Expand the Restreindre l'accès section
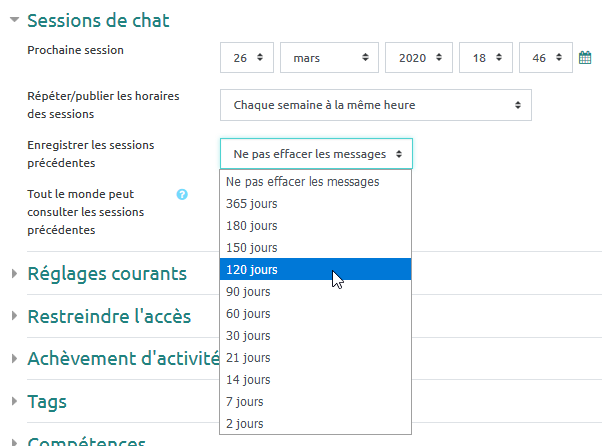Screen dimensions: 602x446 (x=108, y=316)
